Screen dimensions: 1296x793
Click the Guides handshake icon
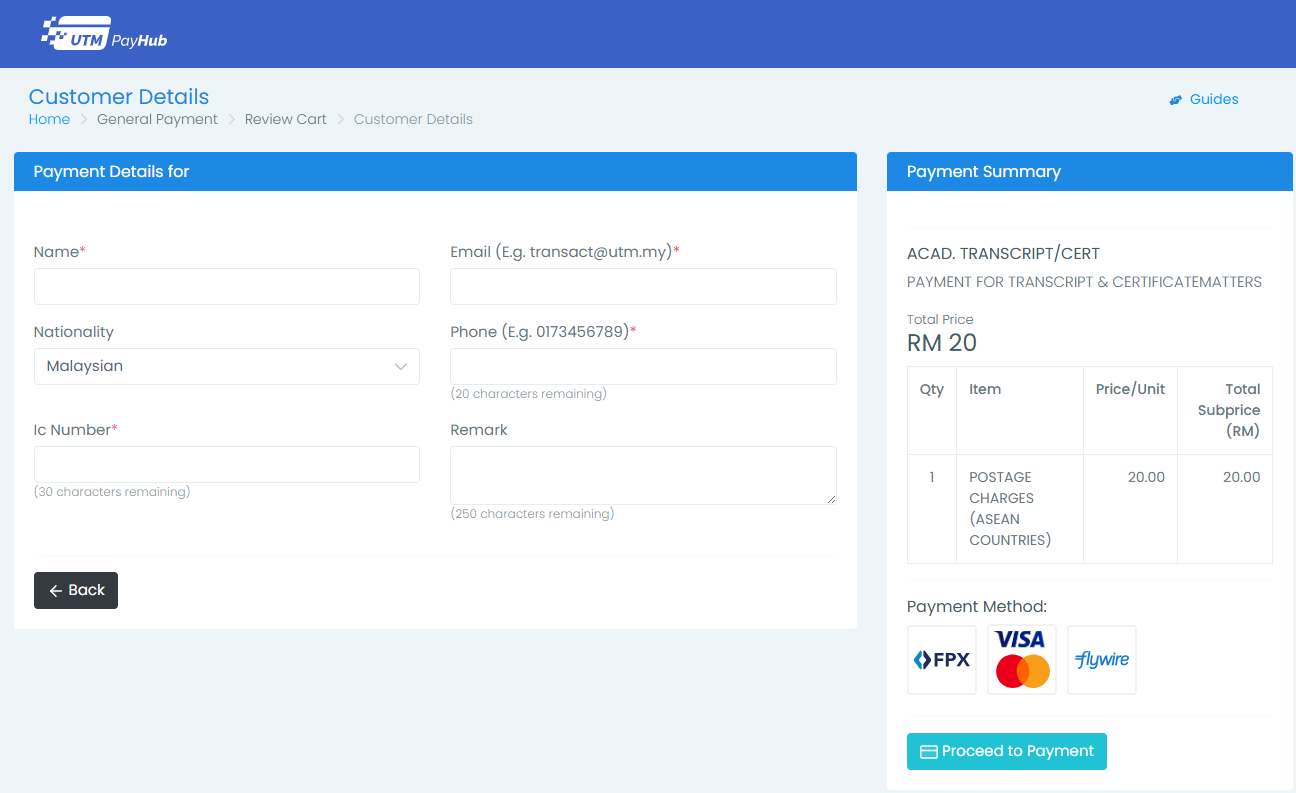pyautogui.click(x=1176, y=100)
